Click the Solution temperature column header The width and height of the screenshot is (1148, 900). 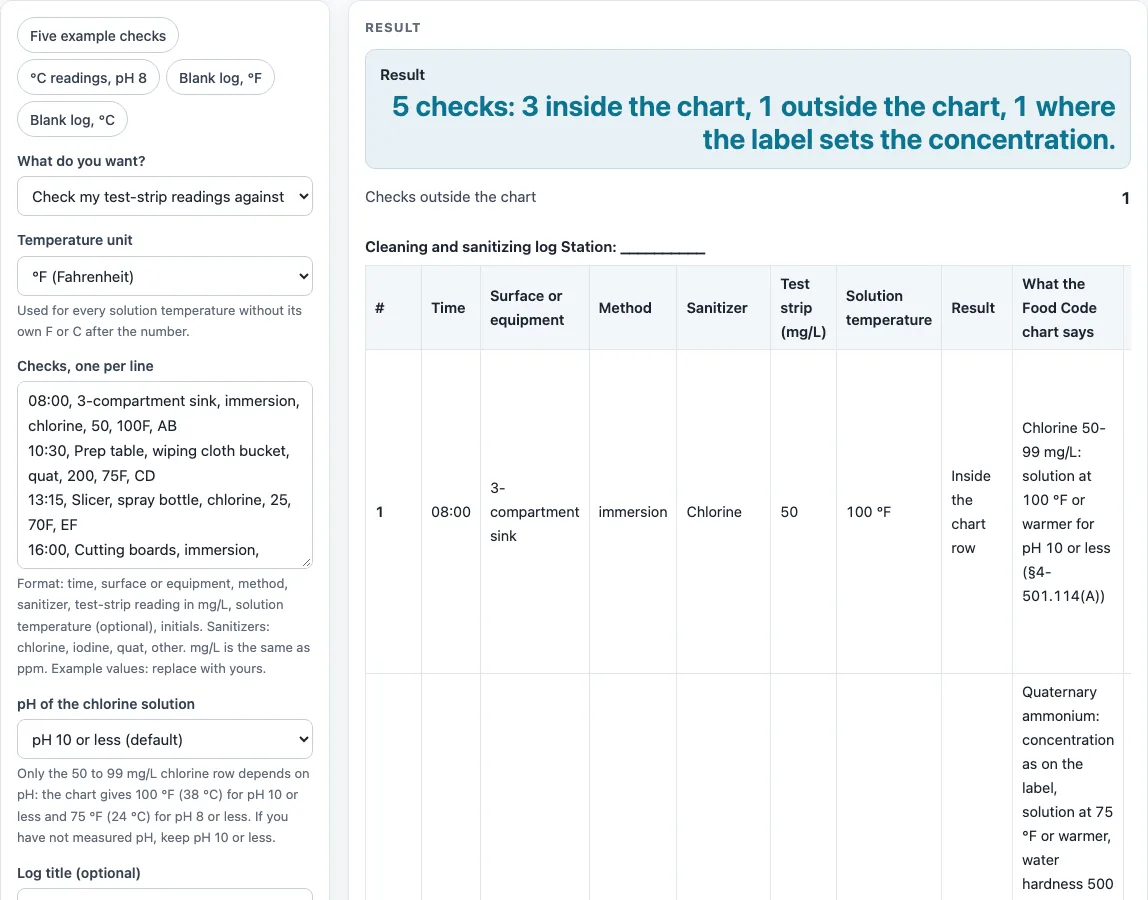pyautogui.click(x=889, y=308)
